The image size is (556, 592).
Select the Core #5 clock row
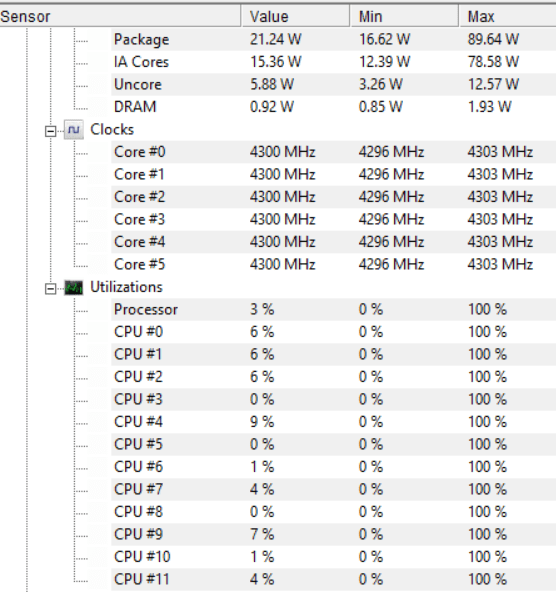[334, 264]
